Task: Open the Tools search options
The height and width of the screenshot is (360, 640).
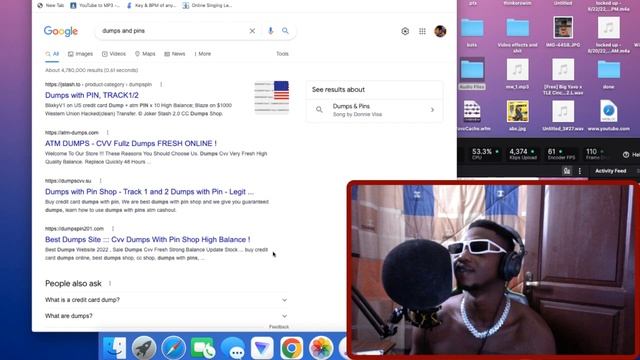Action: click(x=282, y=54)
